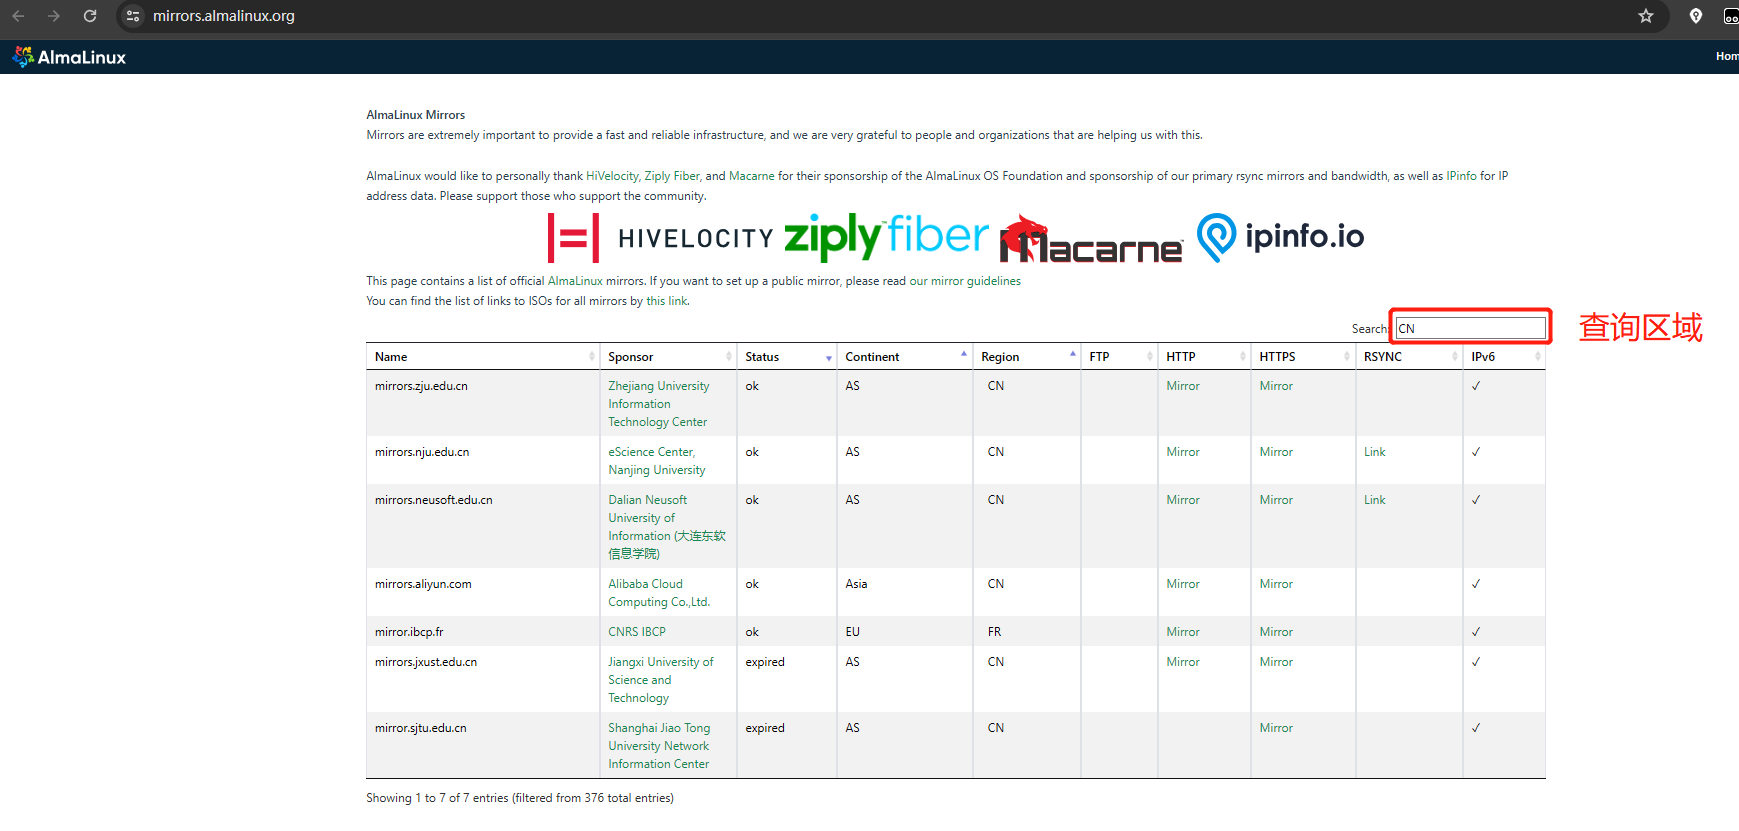Open Alibaba Cloud Computing Co.,Ltd. link
This screenshot has height=831, width=1739.
coord(659,593)
